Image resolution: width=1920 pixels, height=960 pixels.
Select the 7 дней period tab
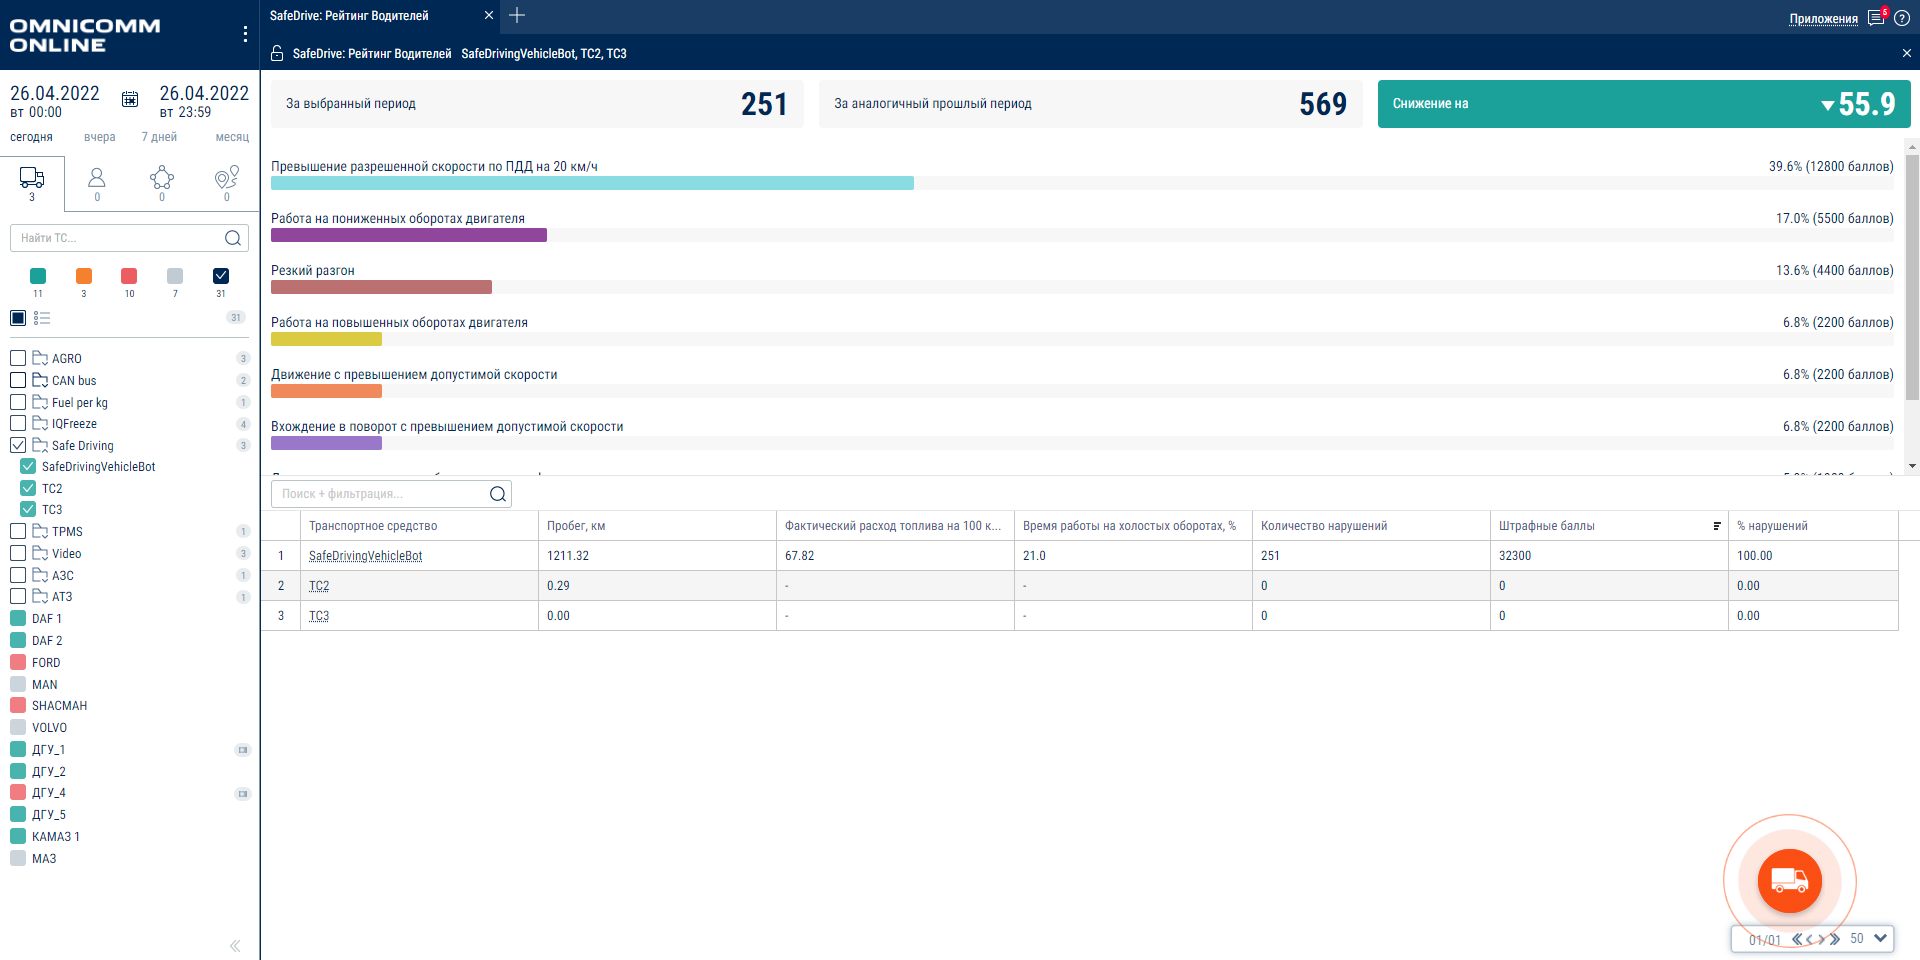(x=159, y=137)
